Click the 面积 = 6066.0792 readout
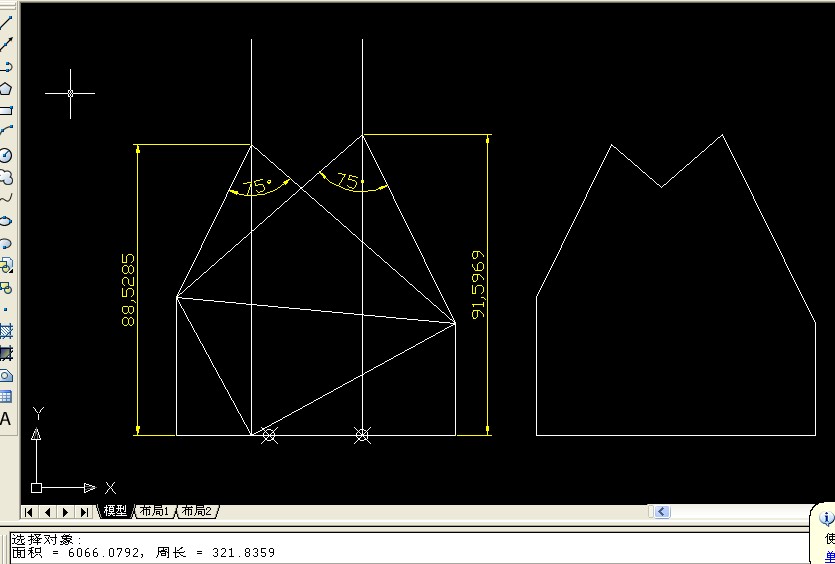The width and height of the screenshot is (835, 564). tap(78, 553)
